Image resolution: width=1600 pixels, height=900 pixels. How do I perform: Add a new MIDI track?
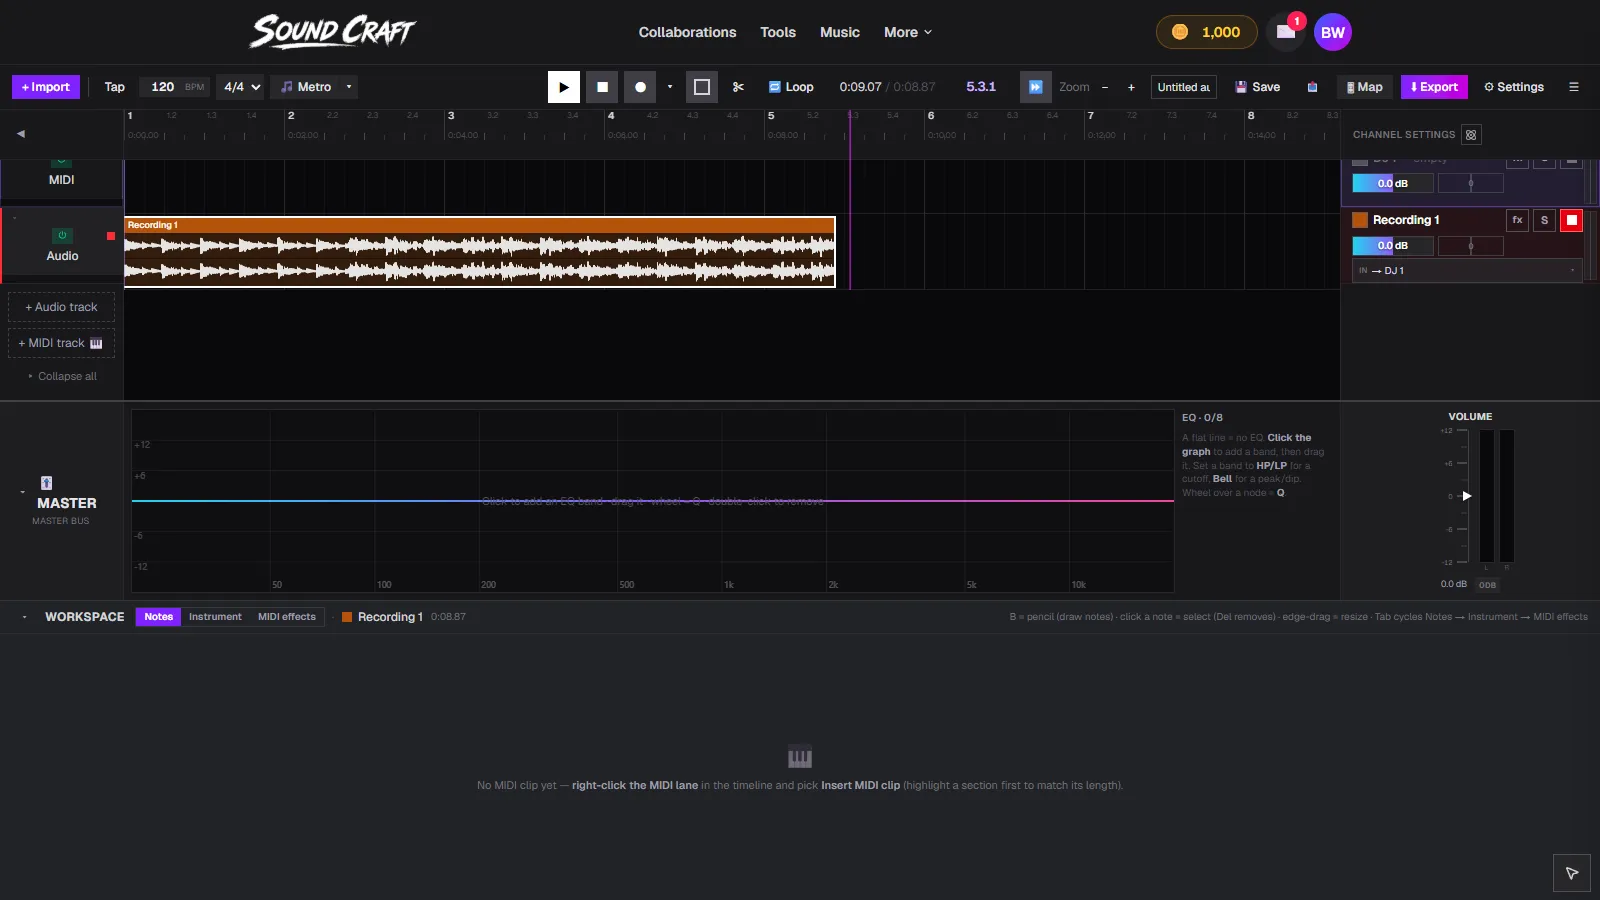coord(62,343)
